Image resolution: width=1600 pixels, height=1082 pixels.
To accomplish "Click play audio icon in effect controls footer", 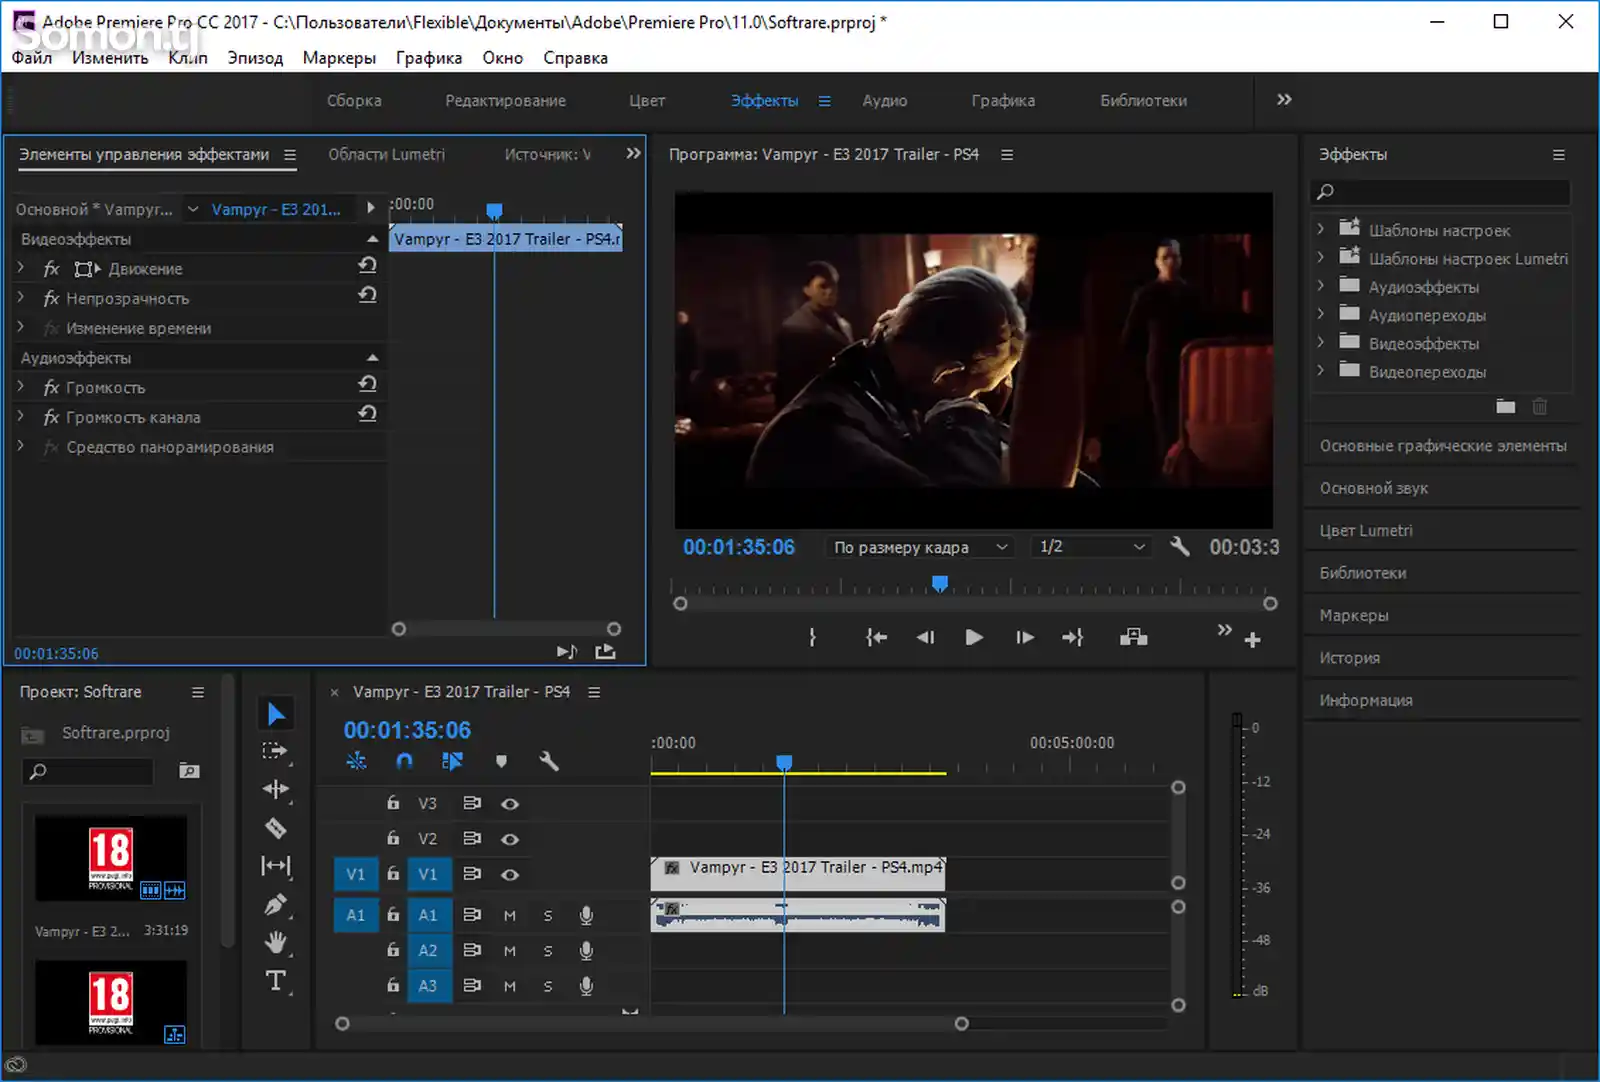I will point(567,652).
